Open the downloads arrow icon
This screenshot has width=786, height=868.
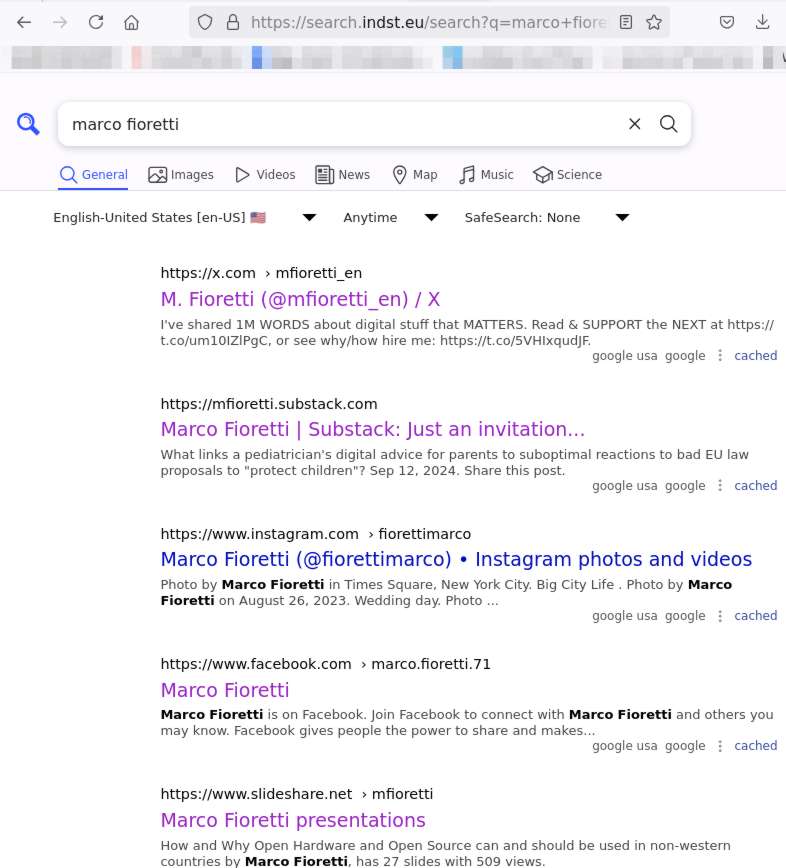pyautogui.click(x=762, y=22)
